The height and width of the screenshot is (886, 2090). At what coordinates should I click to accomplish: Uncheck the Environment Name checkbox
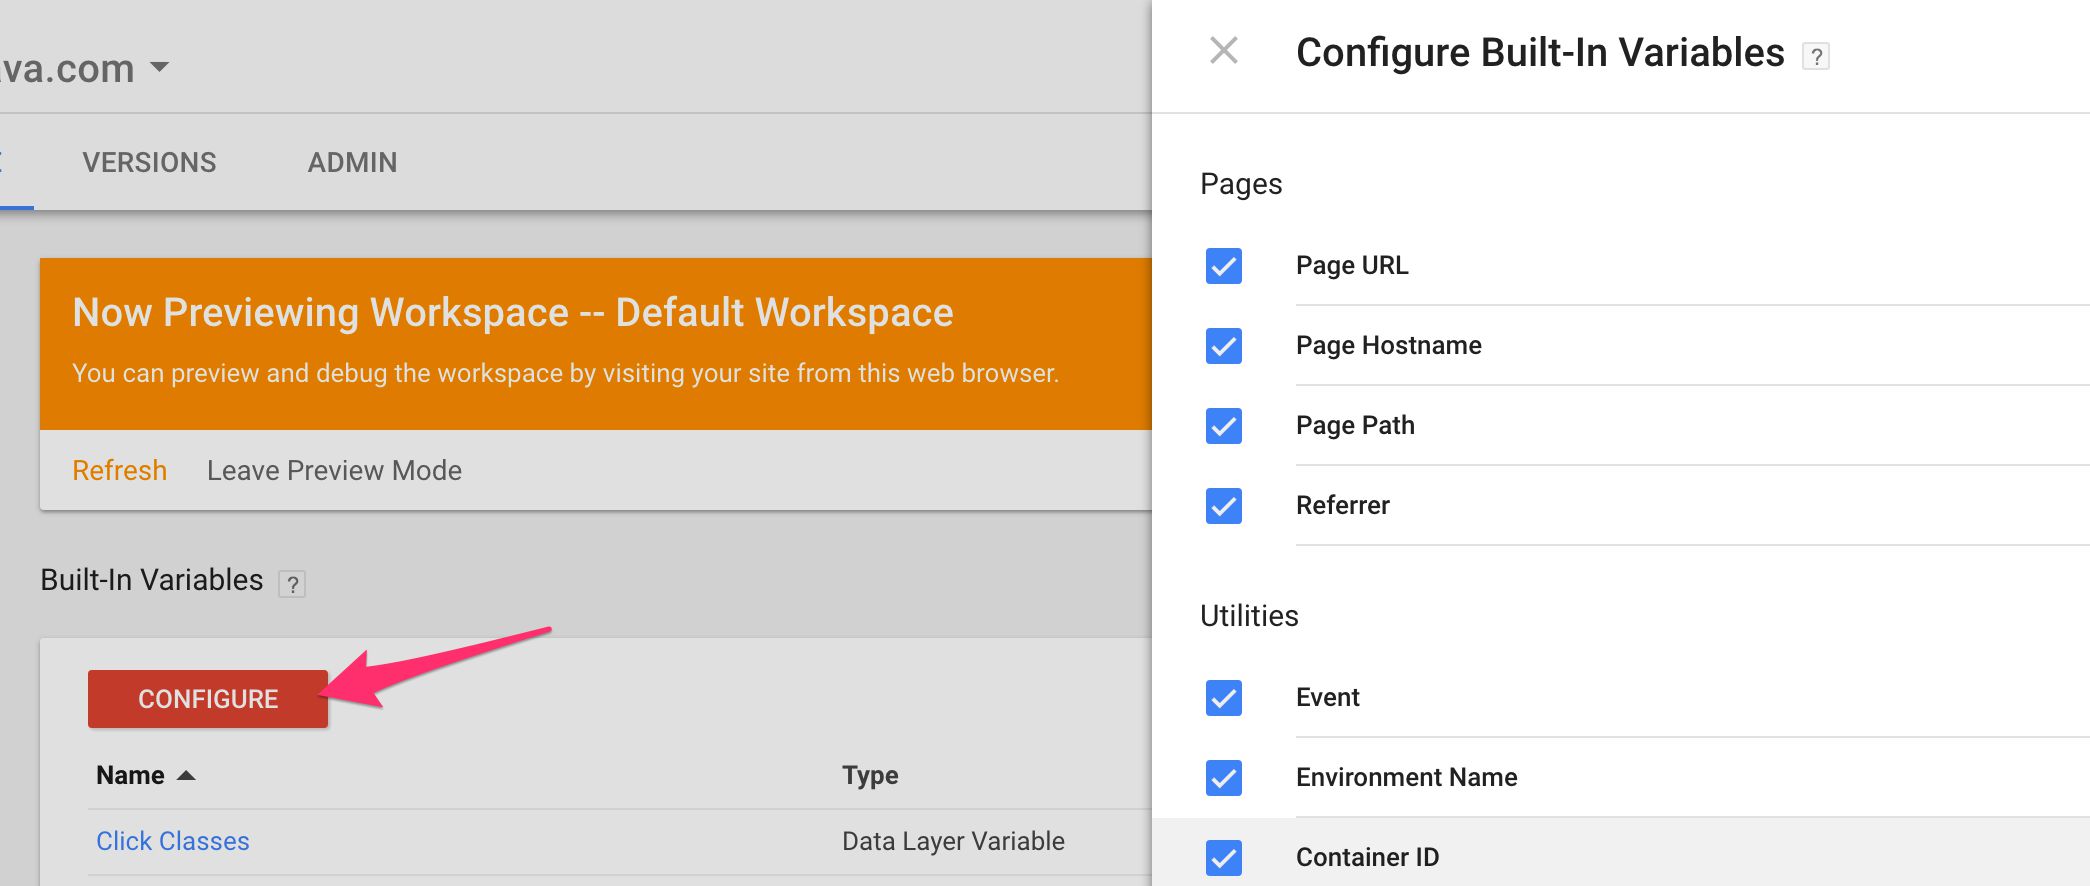click(x=1224, y=778)
